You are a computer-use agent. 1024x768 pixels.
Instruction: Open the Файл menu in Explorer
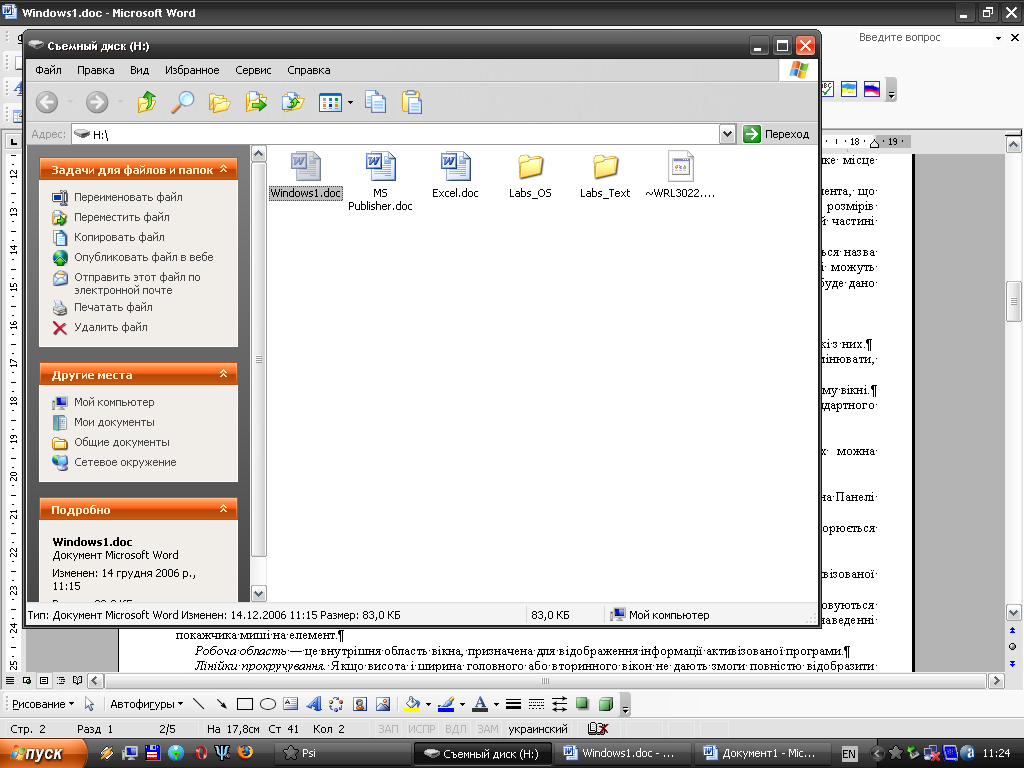click(48, 70)
